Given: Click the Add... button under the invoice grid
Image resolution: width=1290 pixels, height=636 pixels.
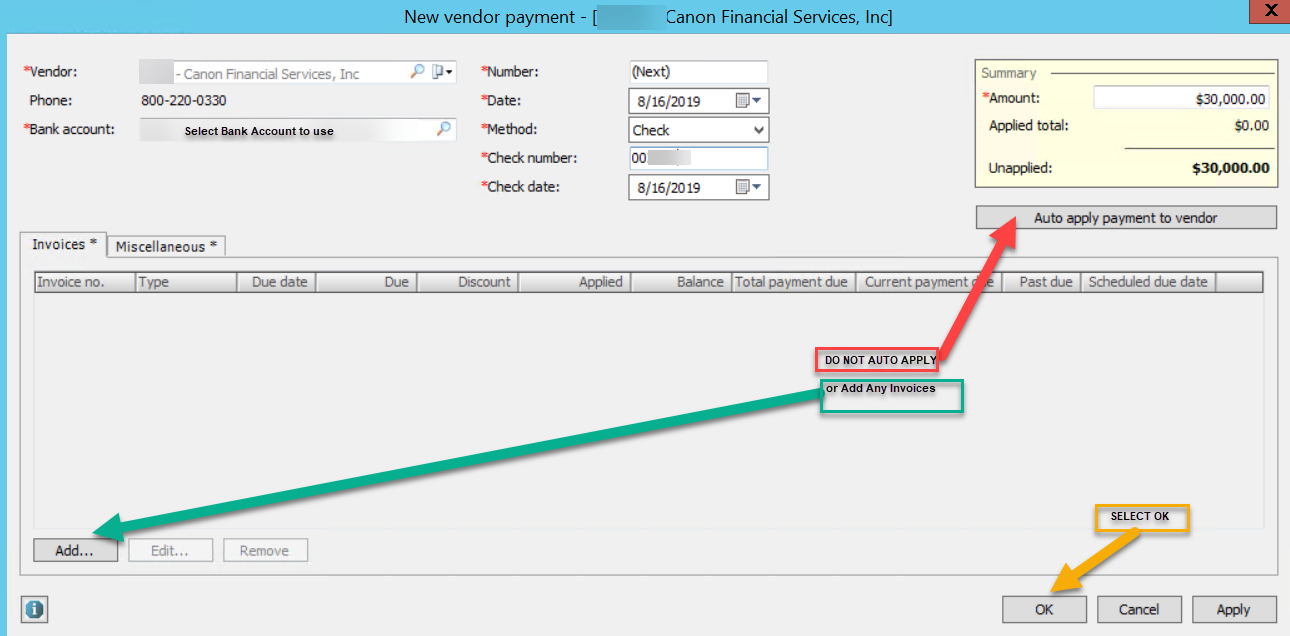Looking at the screenshot, I should pyautogui.click(x=75, y=550).
